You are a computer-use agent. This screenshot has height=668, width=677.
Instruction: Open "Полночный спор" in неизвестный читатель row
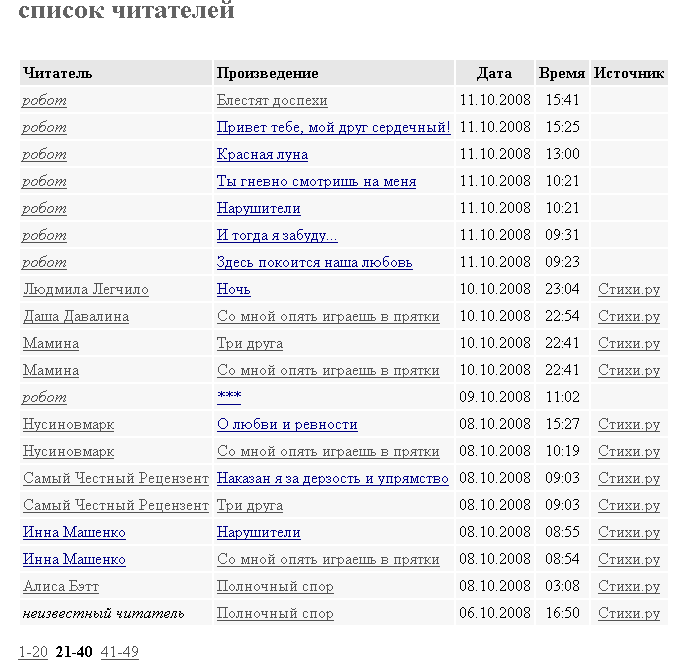[275, 613]
